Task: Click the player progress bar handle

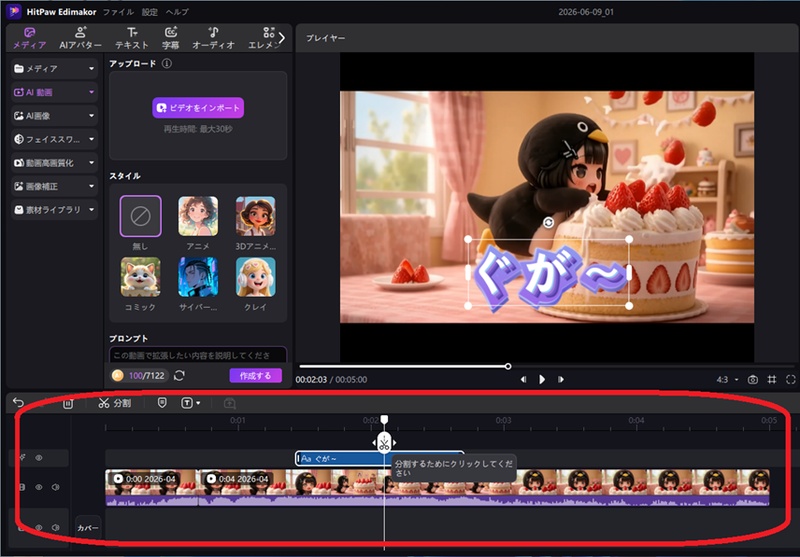Action: click(508, 366)
